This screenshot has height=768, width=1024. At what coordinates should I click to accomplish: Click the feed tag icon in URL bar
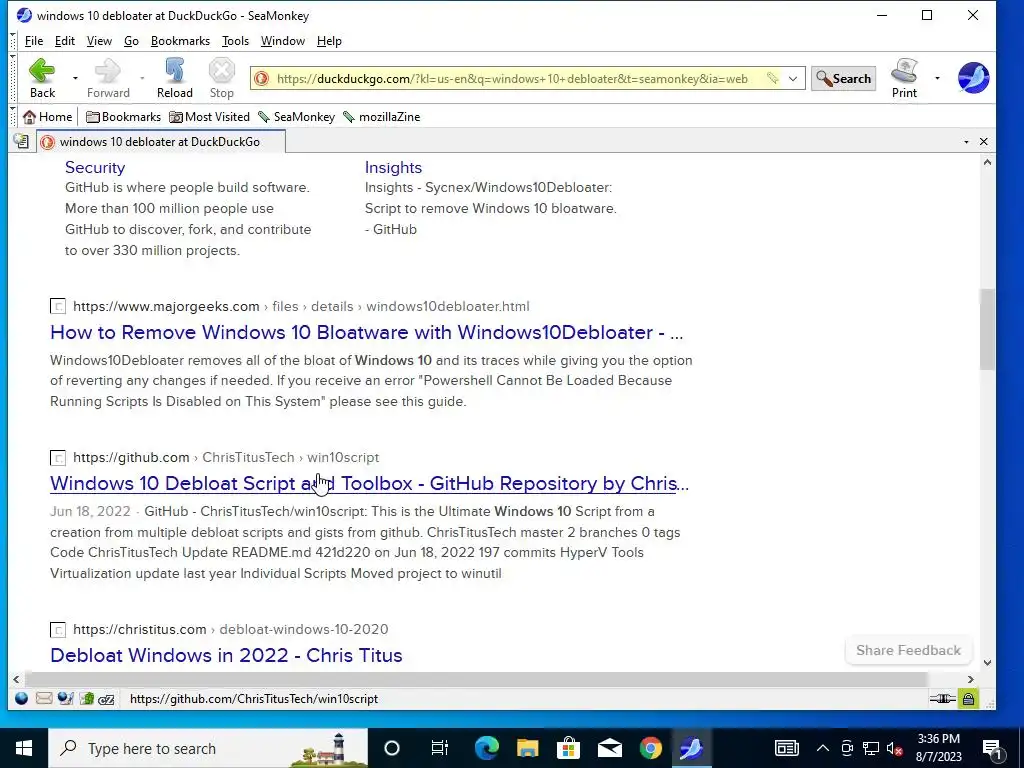[772, 78]
